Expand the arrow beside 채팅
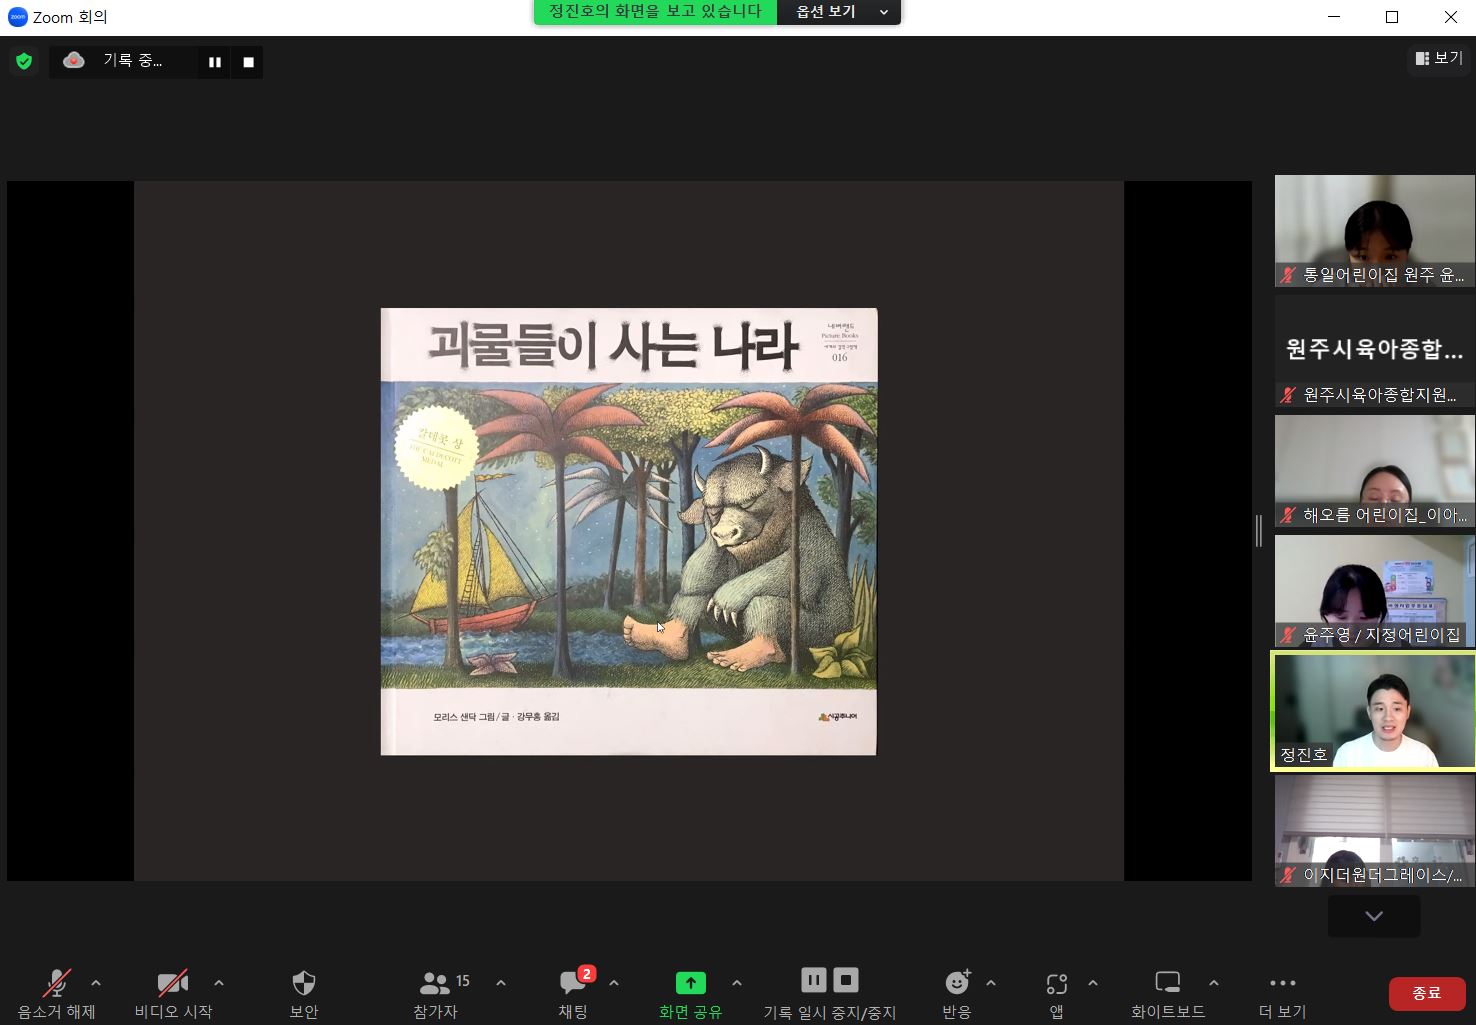This screenshot has width=1476, height=1025. 614,983
